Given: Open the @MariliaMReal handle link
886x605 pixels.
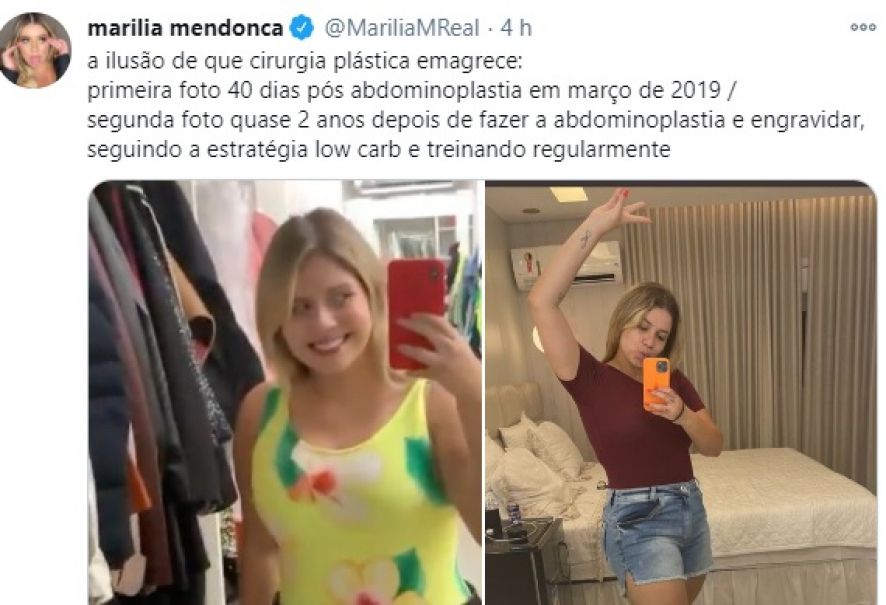Looking at the screenshot, I should [x=402, y=28].
